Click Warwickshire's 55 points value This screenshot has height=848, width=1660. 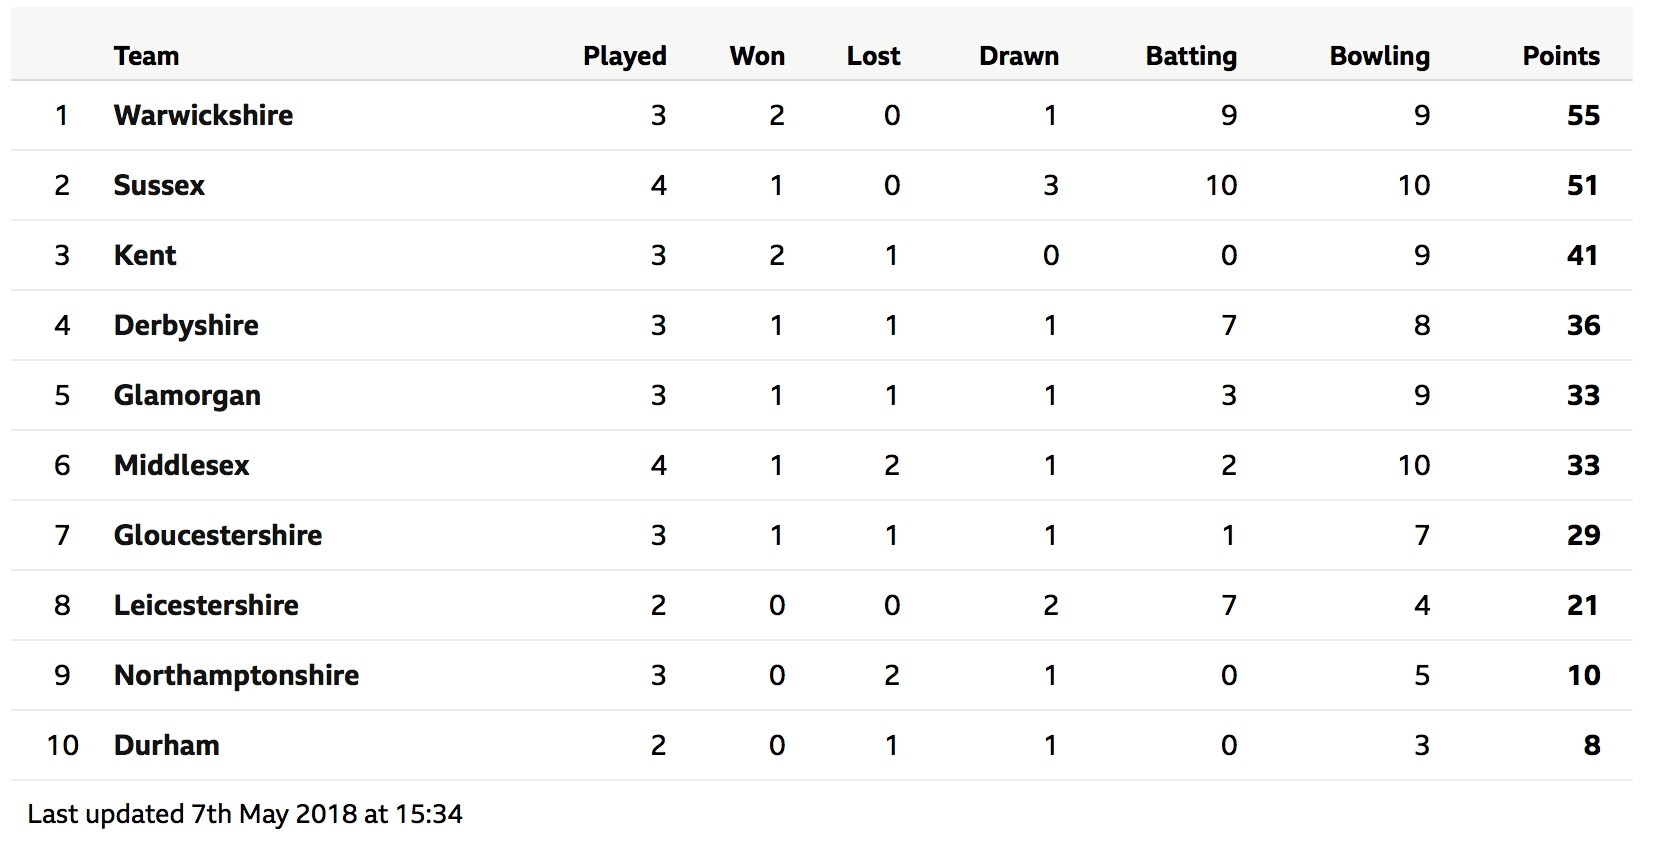coord(1583,115)
